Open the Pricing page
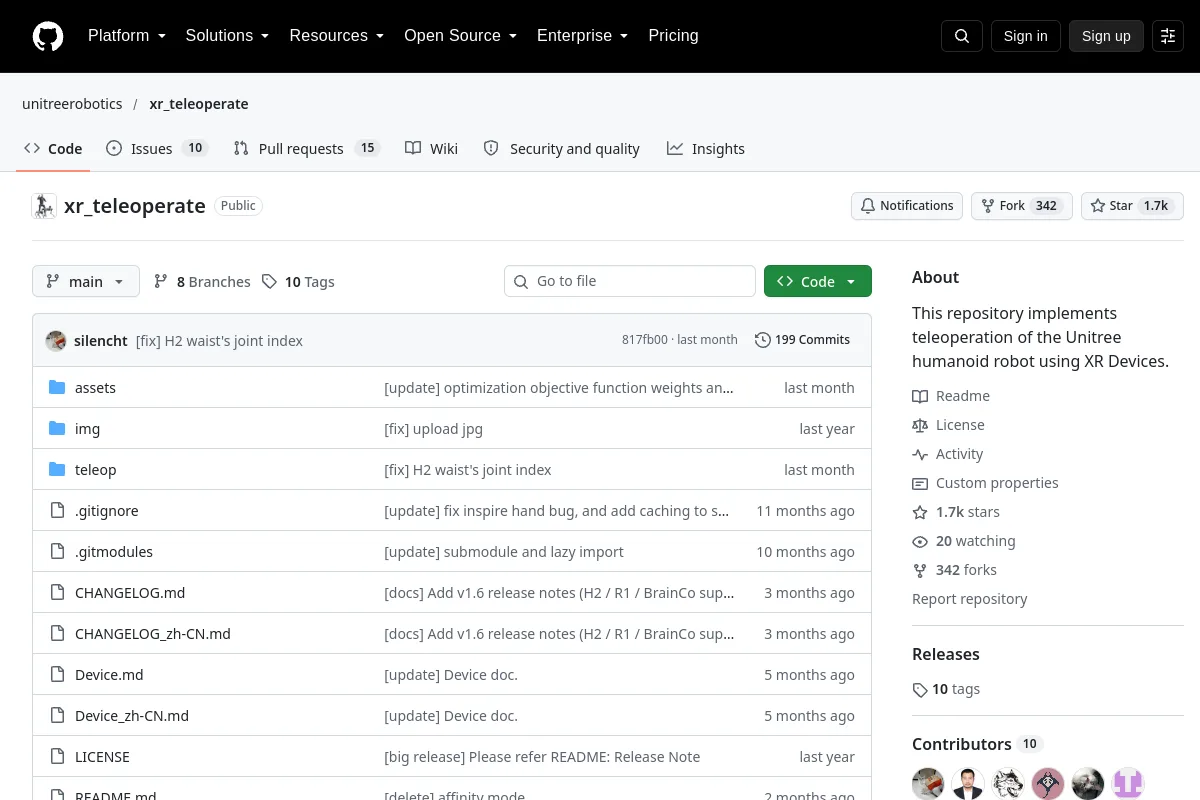The height and width of the screenshot is (800, 1200). click(x=673, y=36)
